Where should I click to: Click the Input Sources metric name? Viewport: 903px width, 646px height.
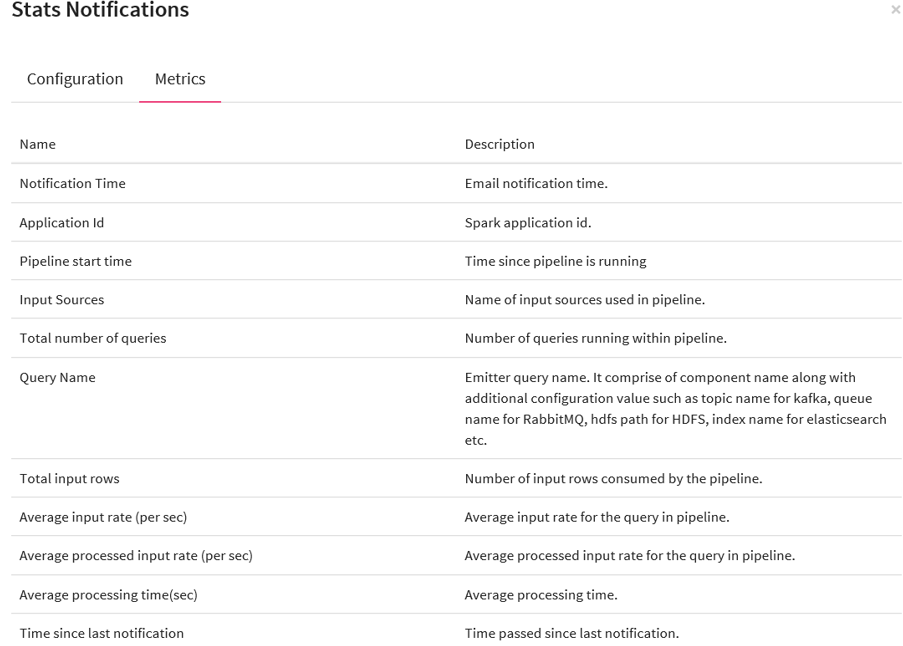[62, 300]
